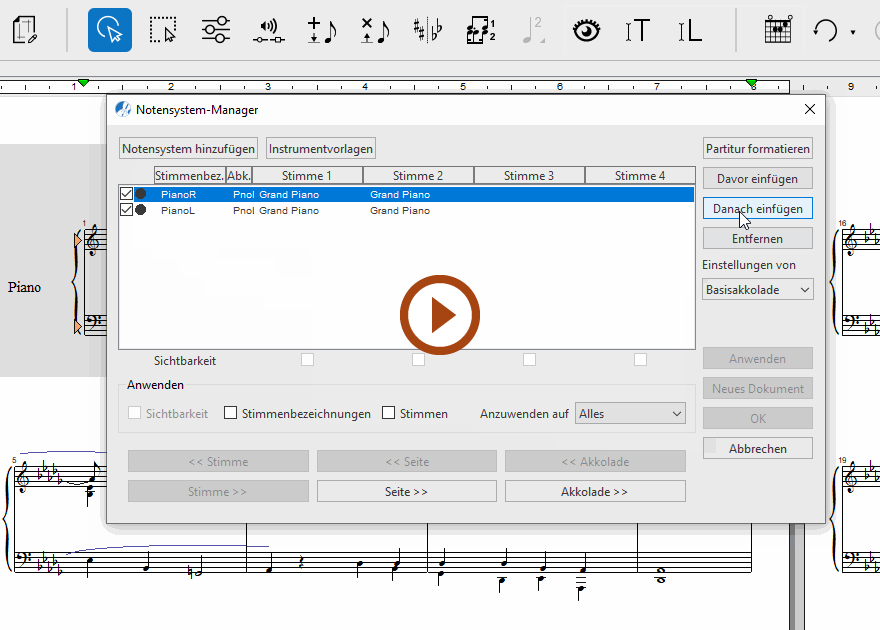
Task: Click the Partitur formatieren button
Action: click(x=757, y=149)
